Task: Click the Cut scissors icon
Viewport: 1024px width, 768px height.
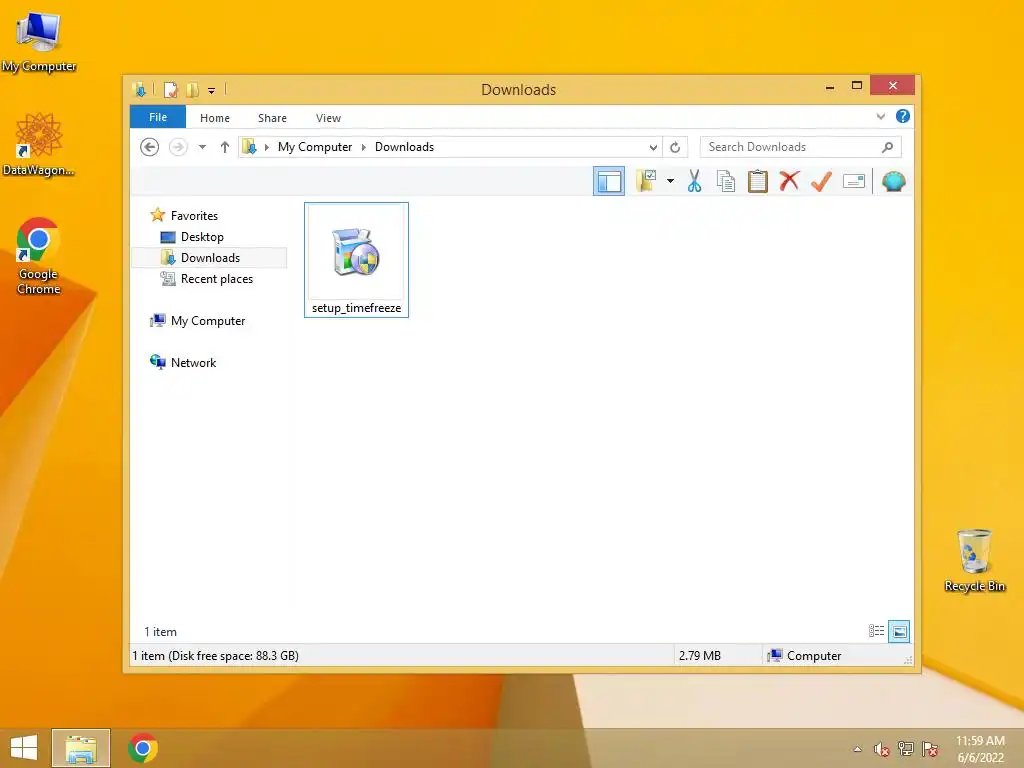Action: (694, 181)
